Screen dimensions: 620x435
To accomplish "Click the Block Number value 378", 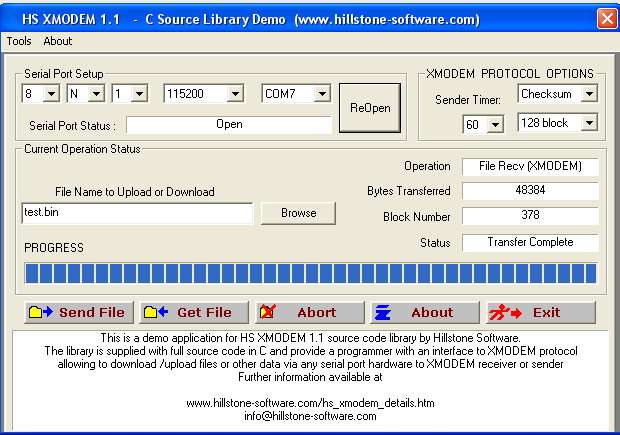I will point(530,216).
